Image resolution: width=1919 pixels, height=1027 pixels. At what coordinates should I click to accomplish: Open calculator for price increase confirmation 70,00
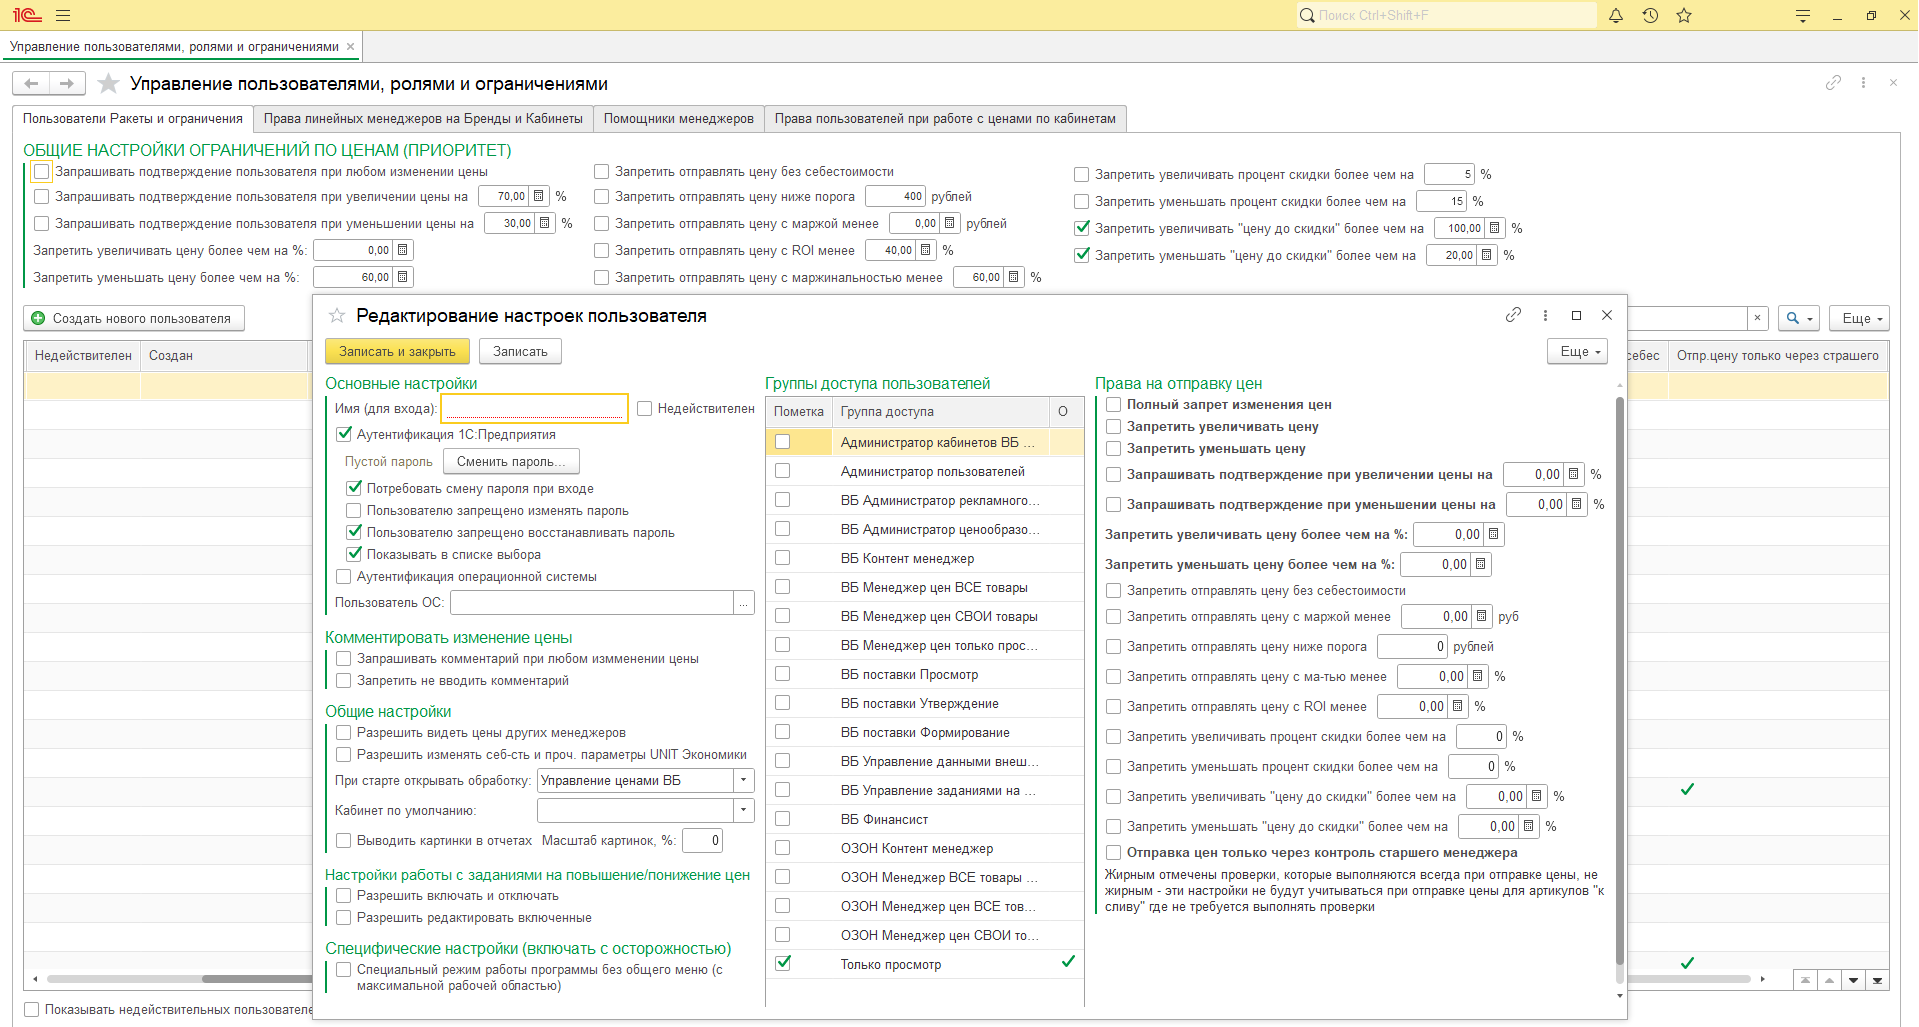point(539,196)
